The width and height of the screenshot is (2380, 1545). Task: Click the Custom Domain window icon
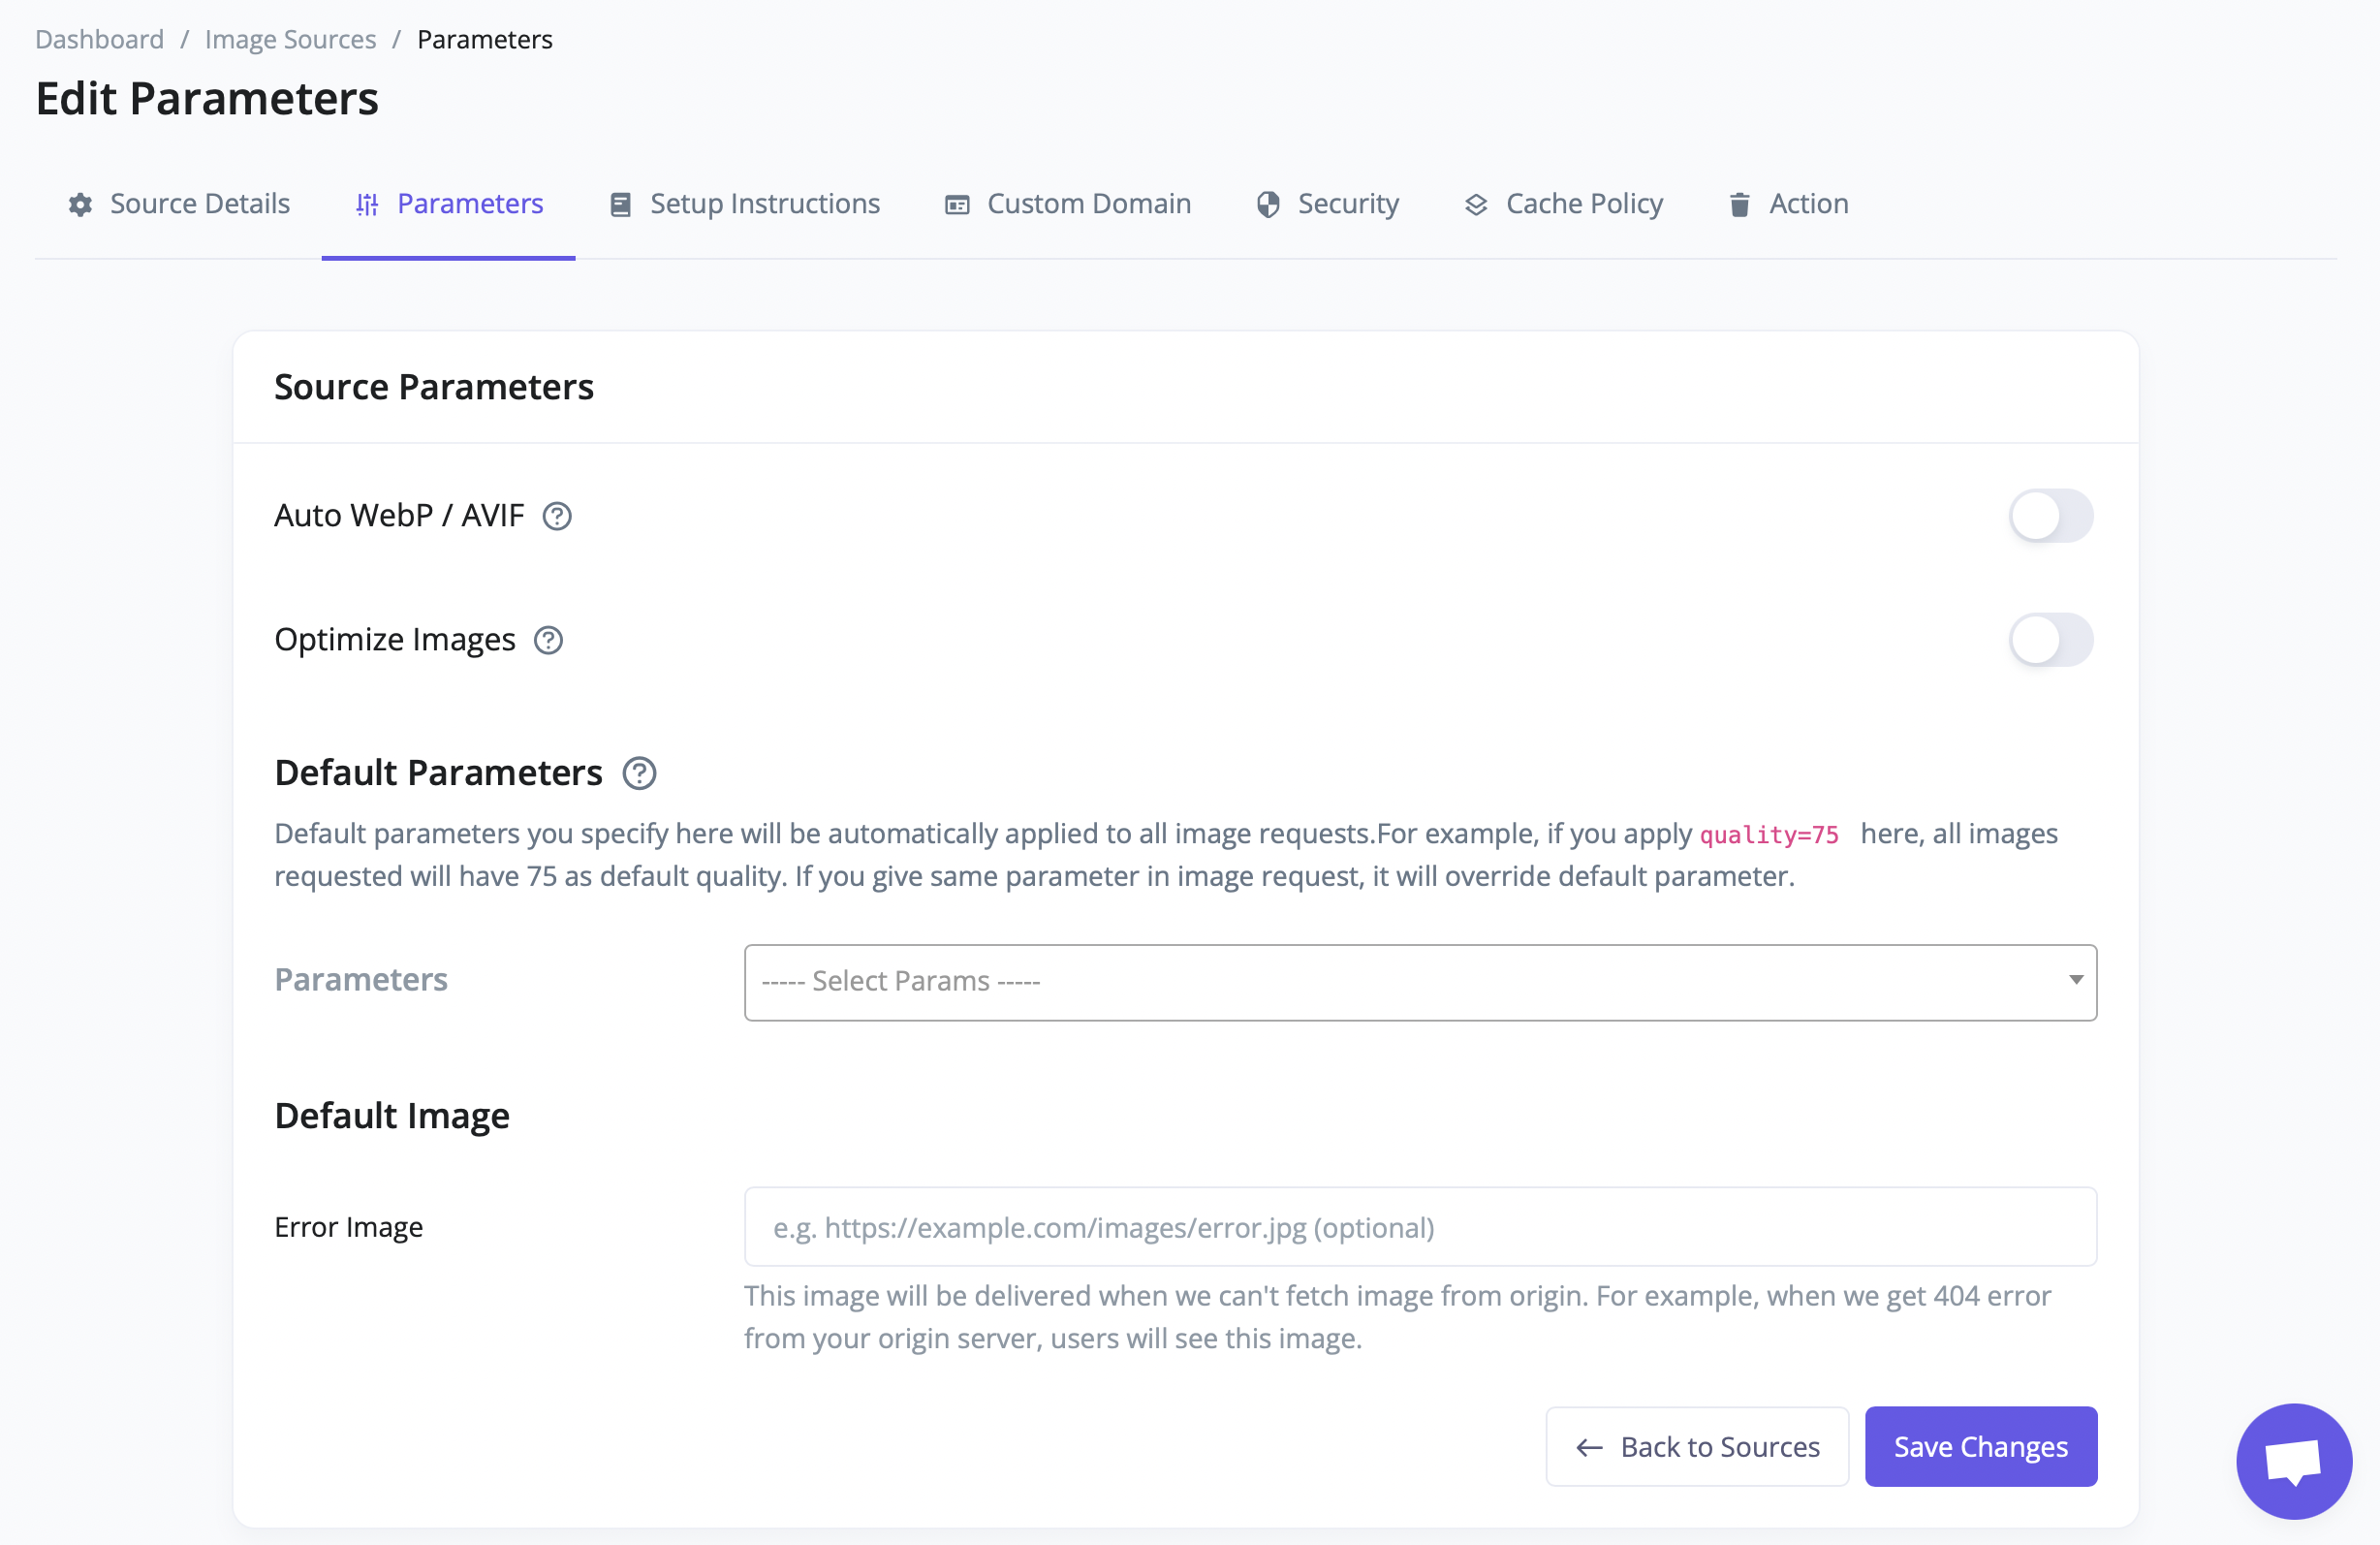click(x=957, y=205)
